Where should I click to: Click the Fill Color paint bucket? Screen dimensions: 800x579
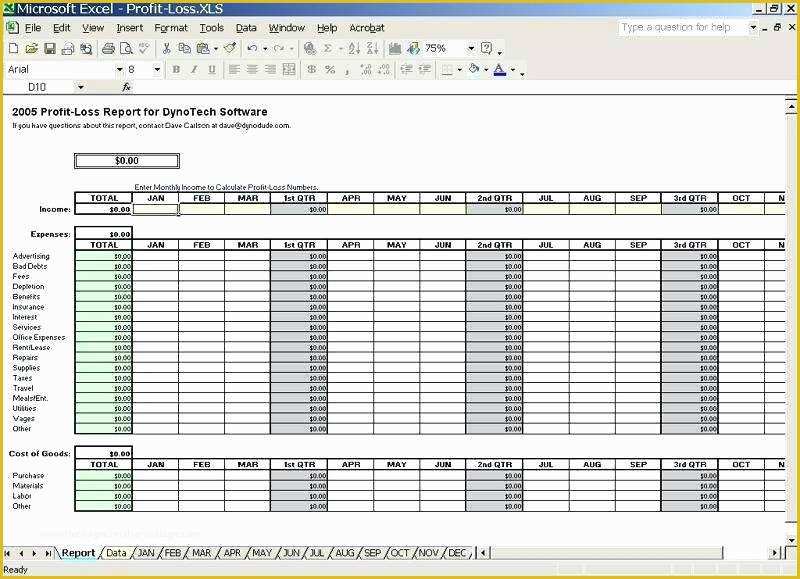474,69
